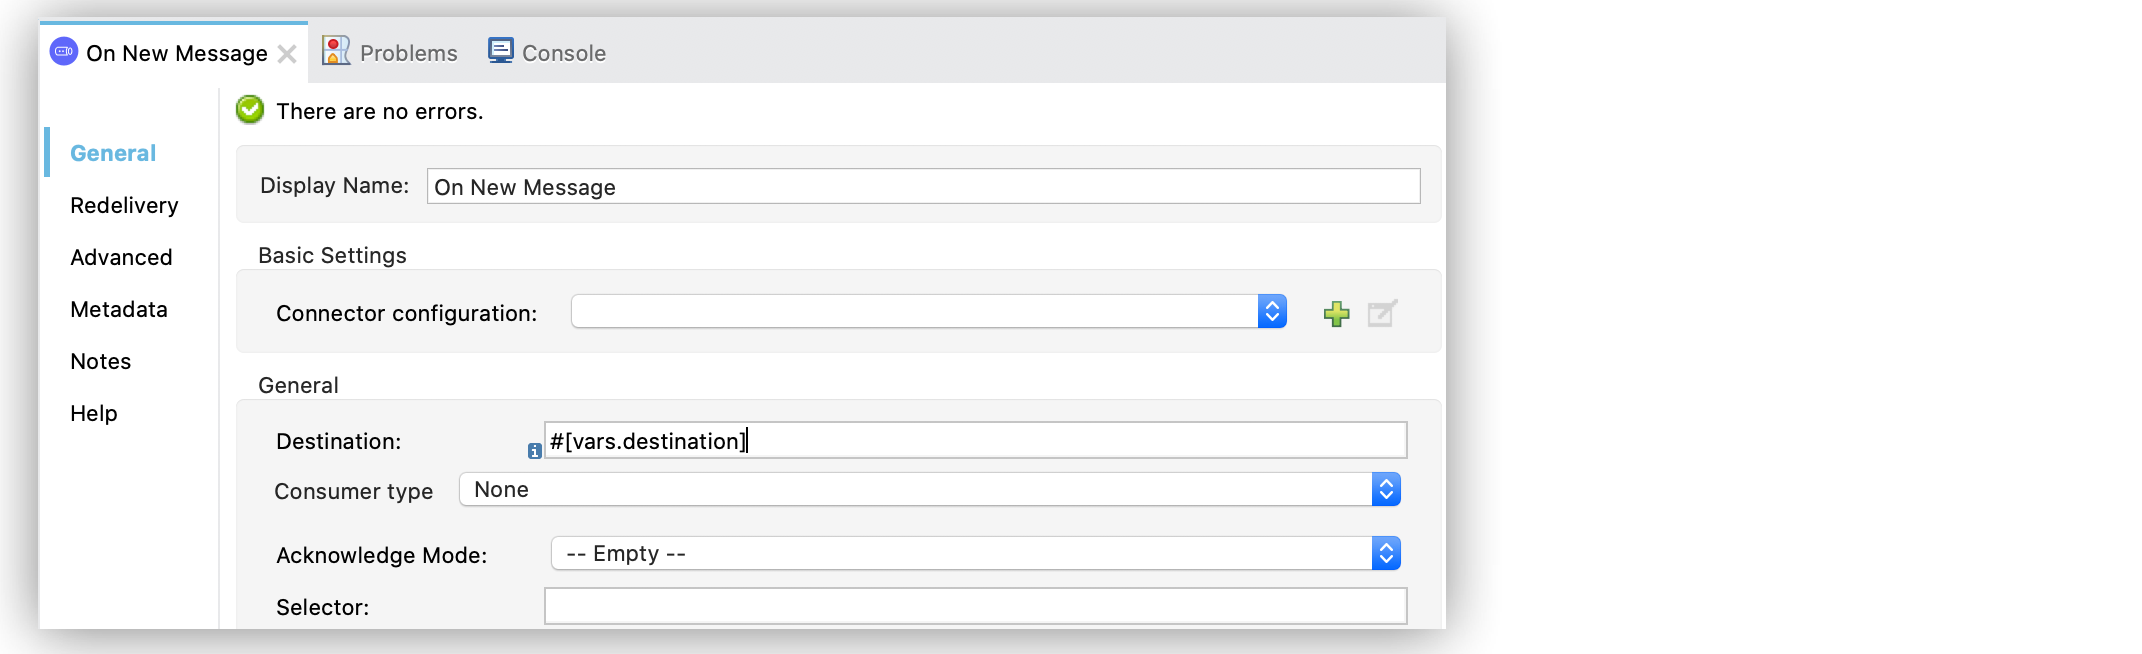Open the Redelivery section
The width and height of the screenshot is (2142, 654).
pos(124,206)
